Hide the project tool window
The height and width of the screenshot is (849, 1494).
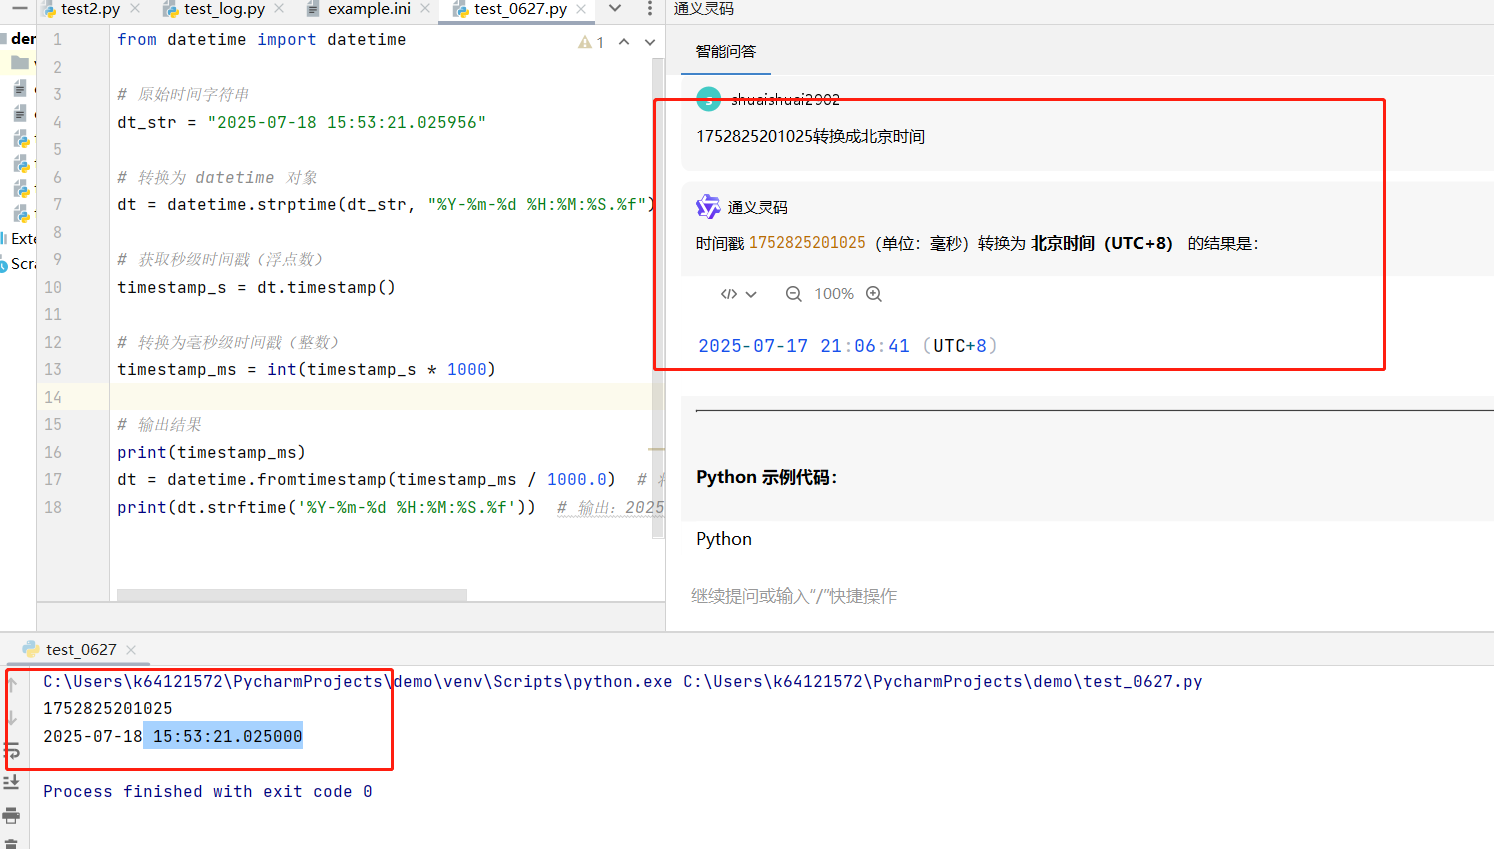19,8
